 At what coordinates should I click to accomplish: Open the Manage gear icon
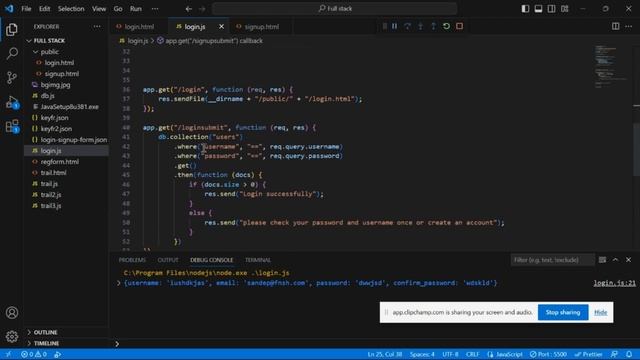tap(12, 336)
